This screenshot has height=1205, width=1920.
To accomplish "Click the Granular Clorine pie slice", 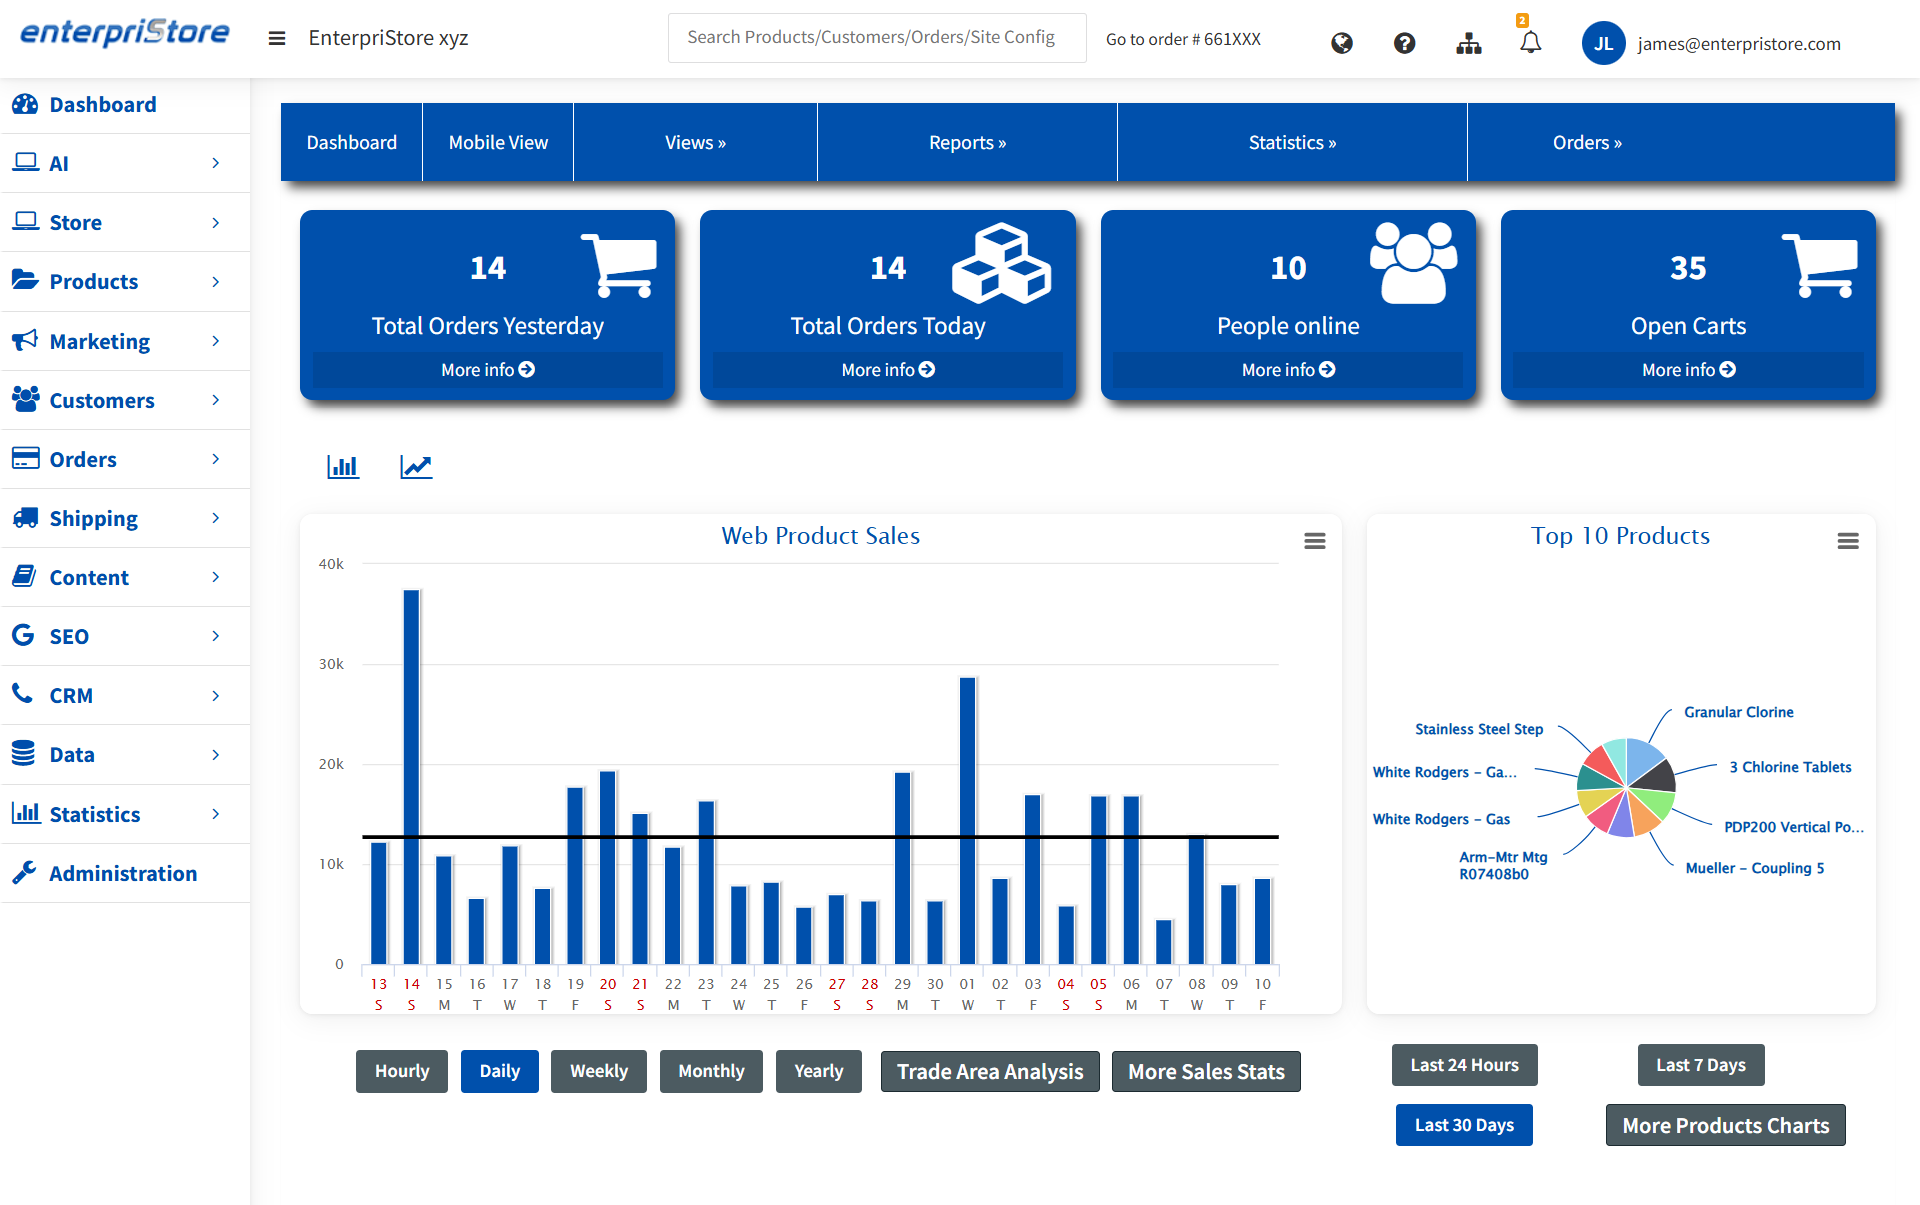I will coord(1643,759).
